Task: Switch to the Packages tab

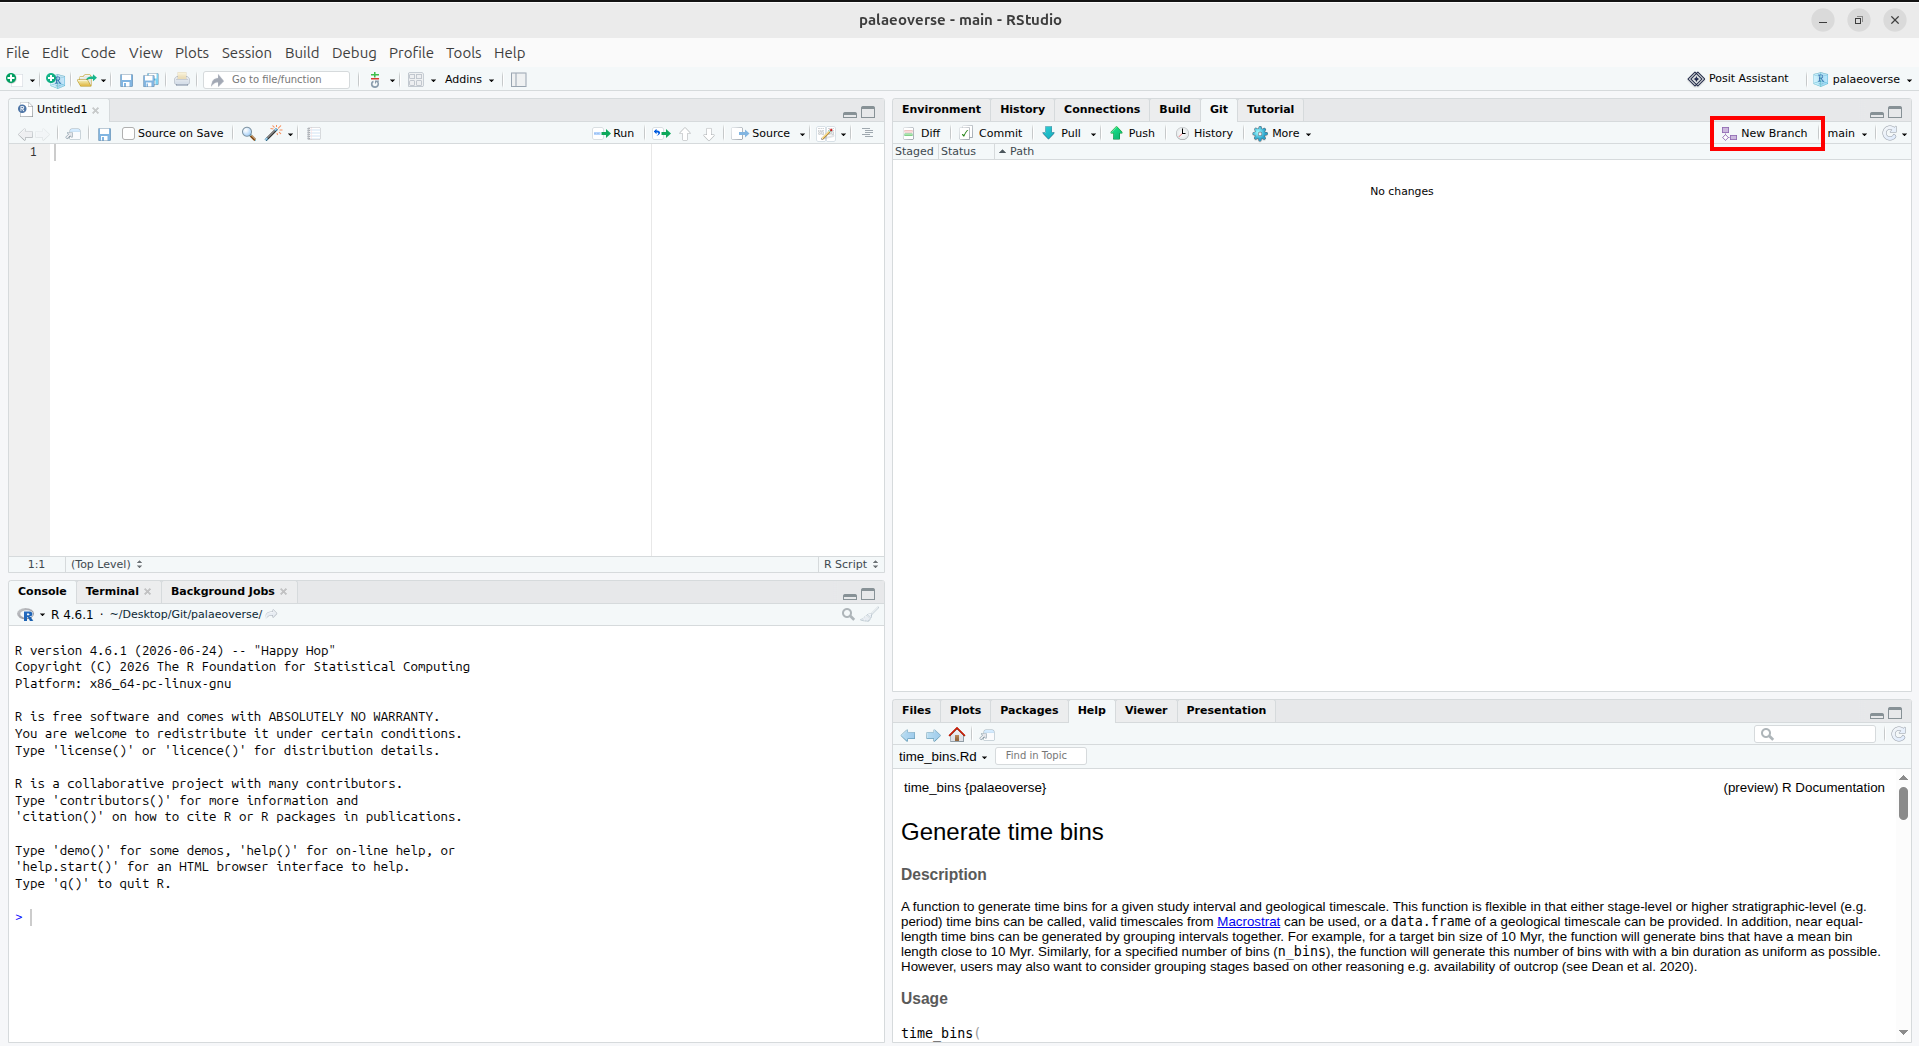Action: click(x=1029, y=711)
